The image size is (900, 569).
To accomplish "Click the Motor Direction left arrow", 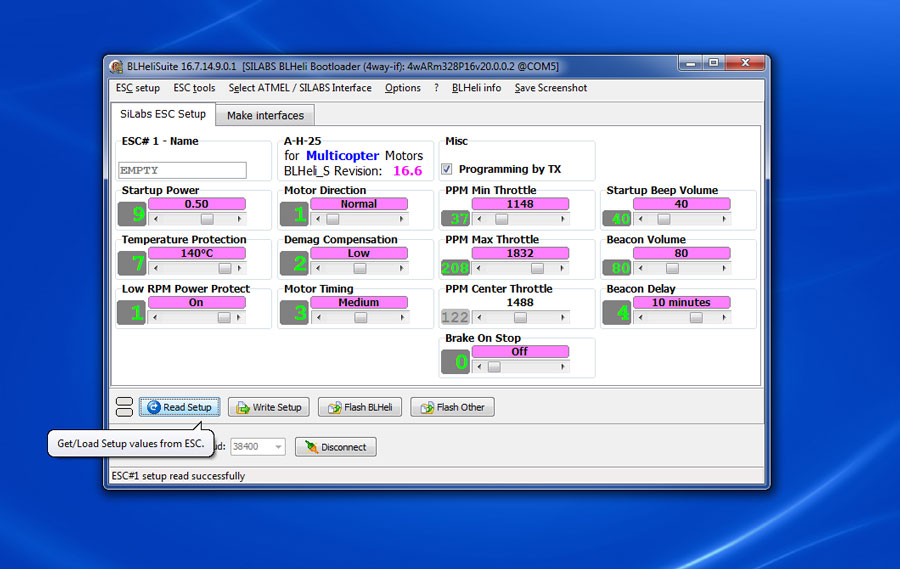I will [x=318, y=219].
